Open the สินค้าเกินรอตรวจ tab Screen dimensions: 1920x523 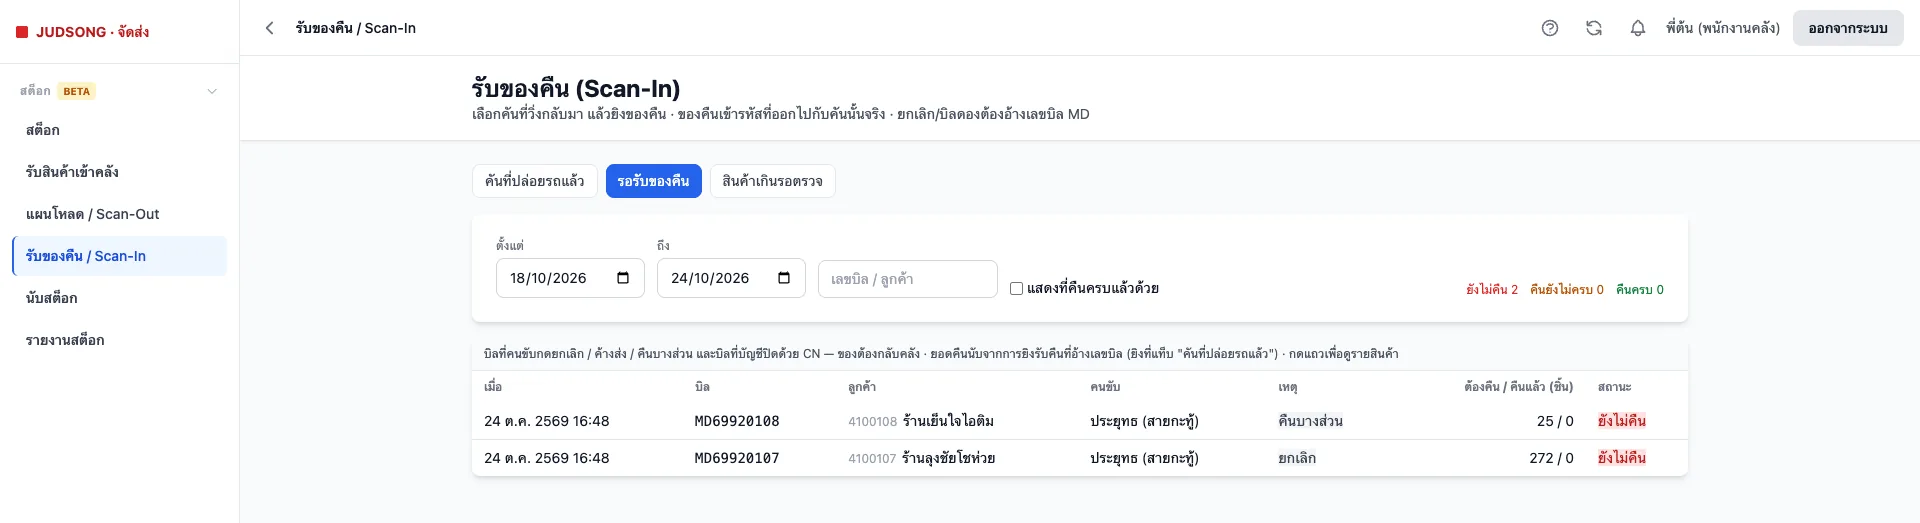pyautogui.click(x=772, y=181)
